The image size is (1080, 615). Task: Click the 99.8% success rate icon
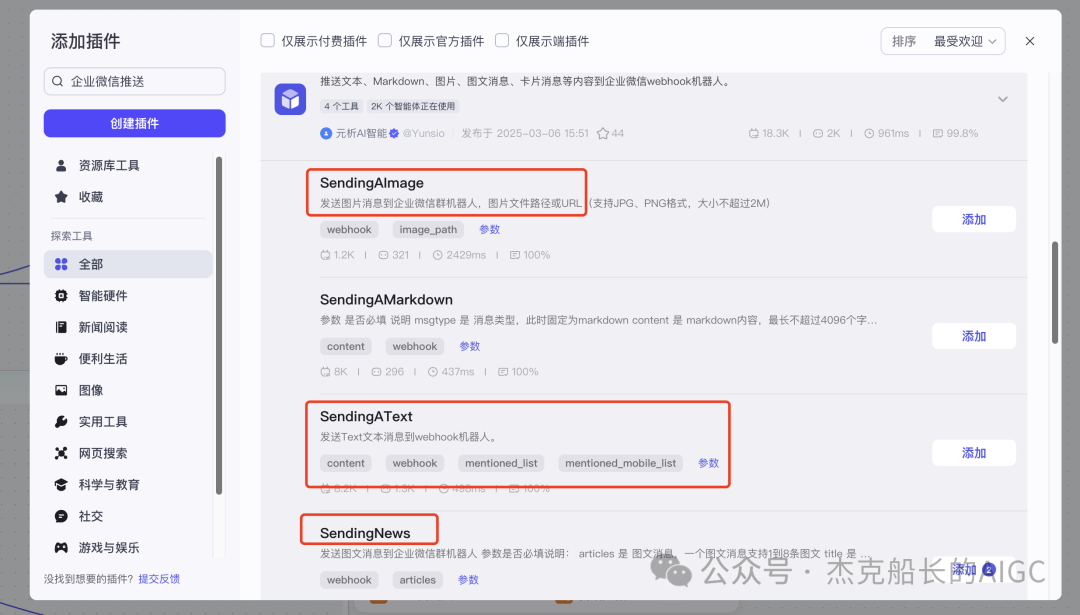[937, 133]
